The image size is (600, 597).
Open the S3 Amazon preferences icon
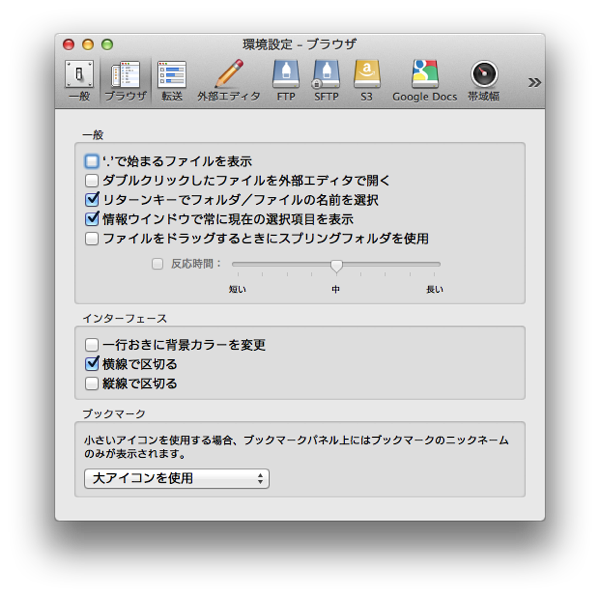tap(367, 81)
